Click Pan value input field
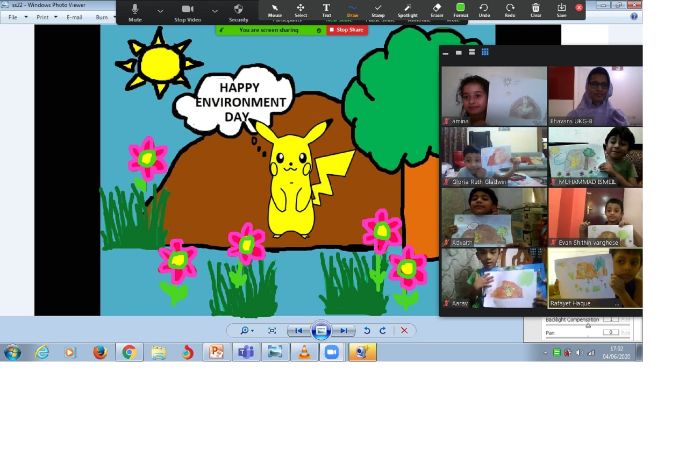The height and width of the screenshot is (449, 700). click(x=611, y=333)
